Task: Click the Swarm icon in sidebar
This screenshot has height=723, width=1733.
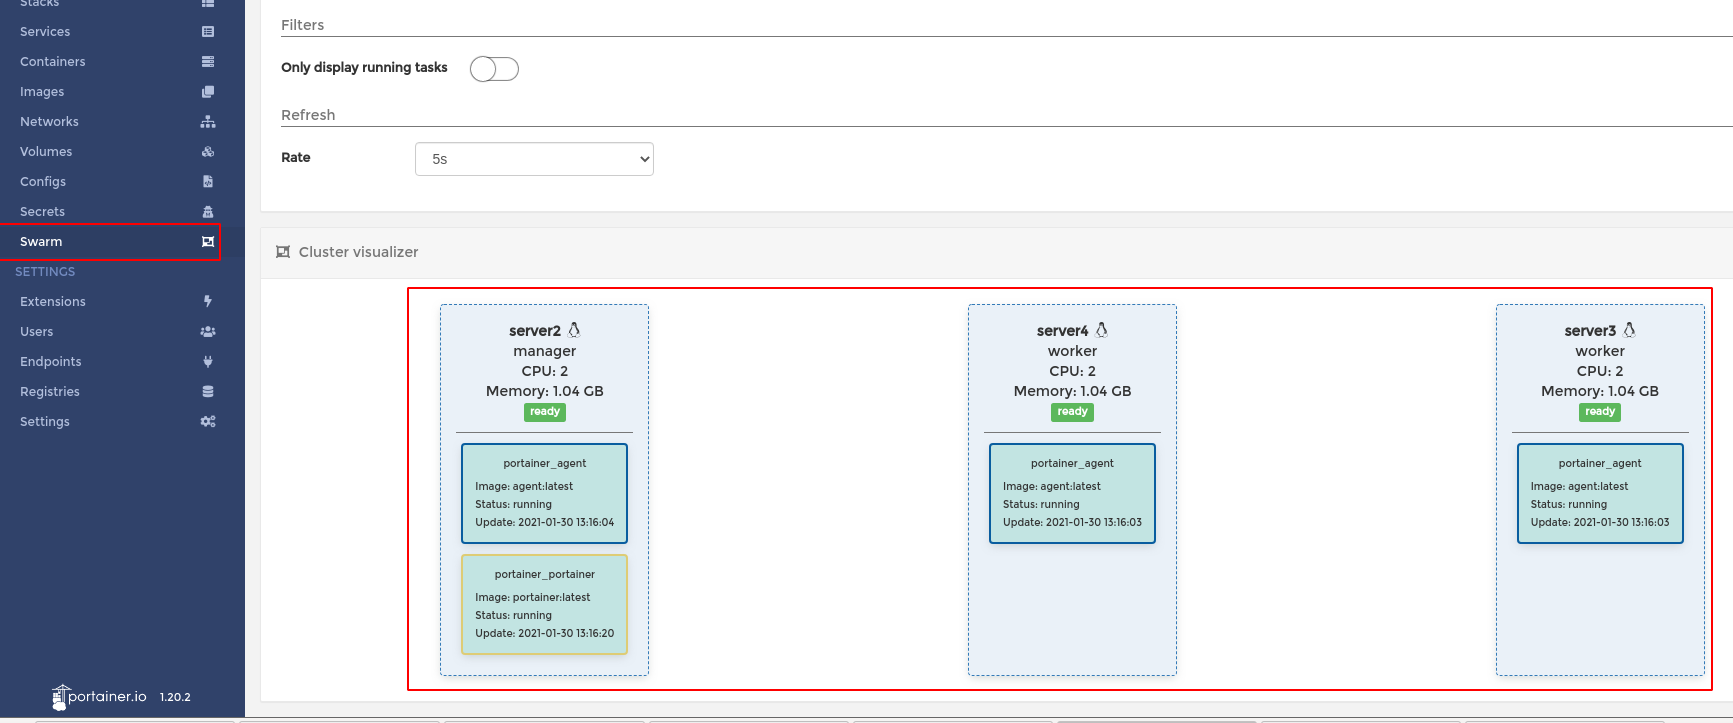Action: [208, 242]
